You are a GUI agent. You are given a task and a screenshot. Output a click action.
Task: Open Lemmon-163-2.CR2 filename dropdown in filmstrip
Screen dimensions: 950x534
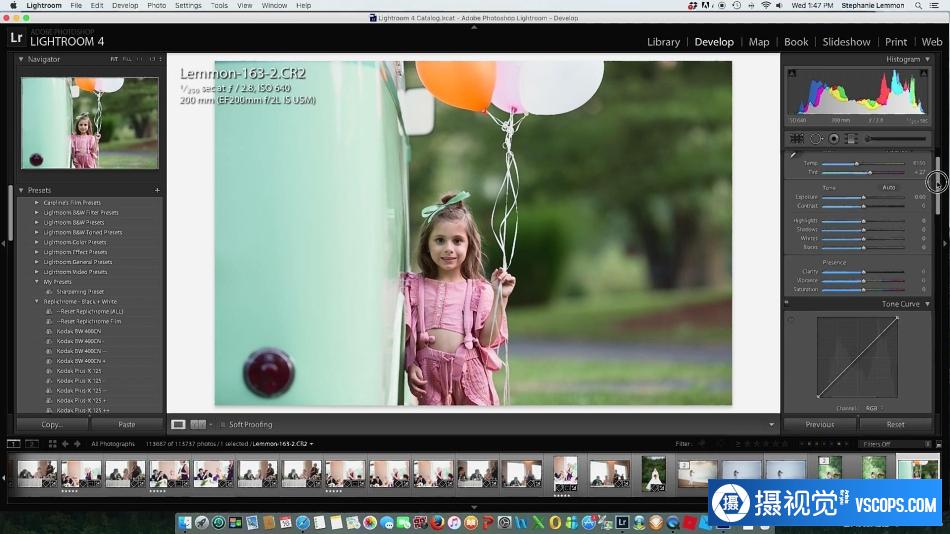(311, 444)
